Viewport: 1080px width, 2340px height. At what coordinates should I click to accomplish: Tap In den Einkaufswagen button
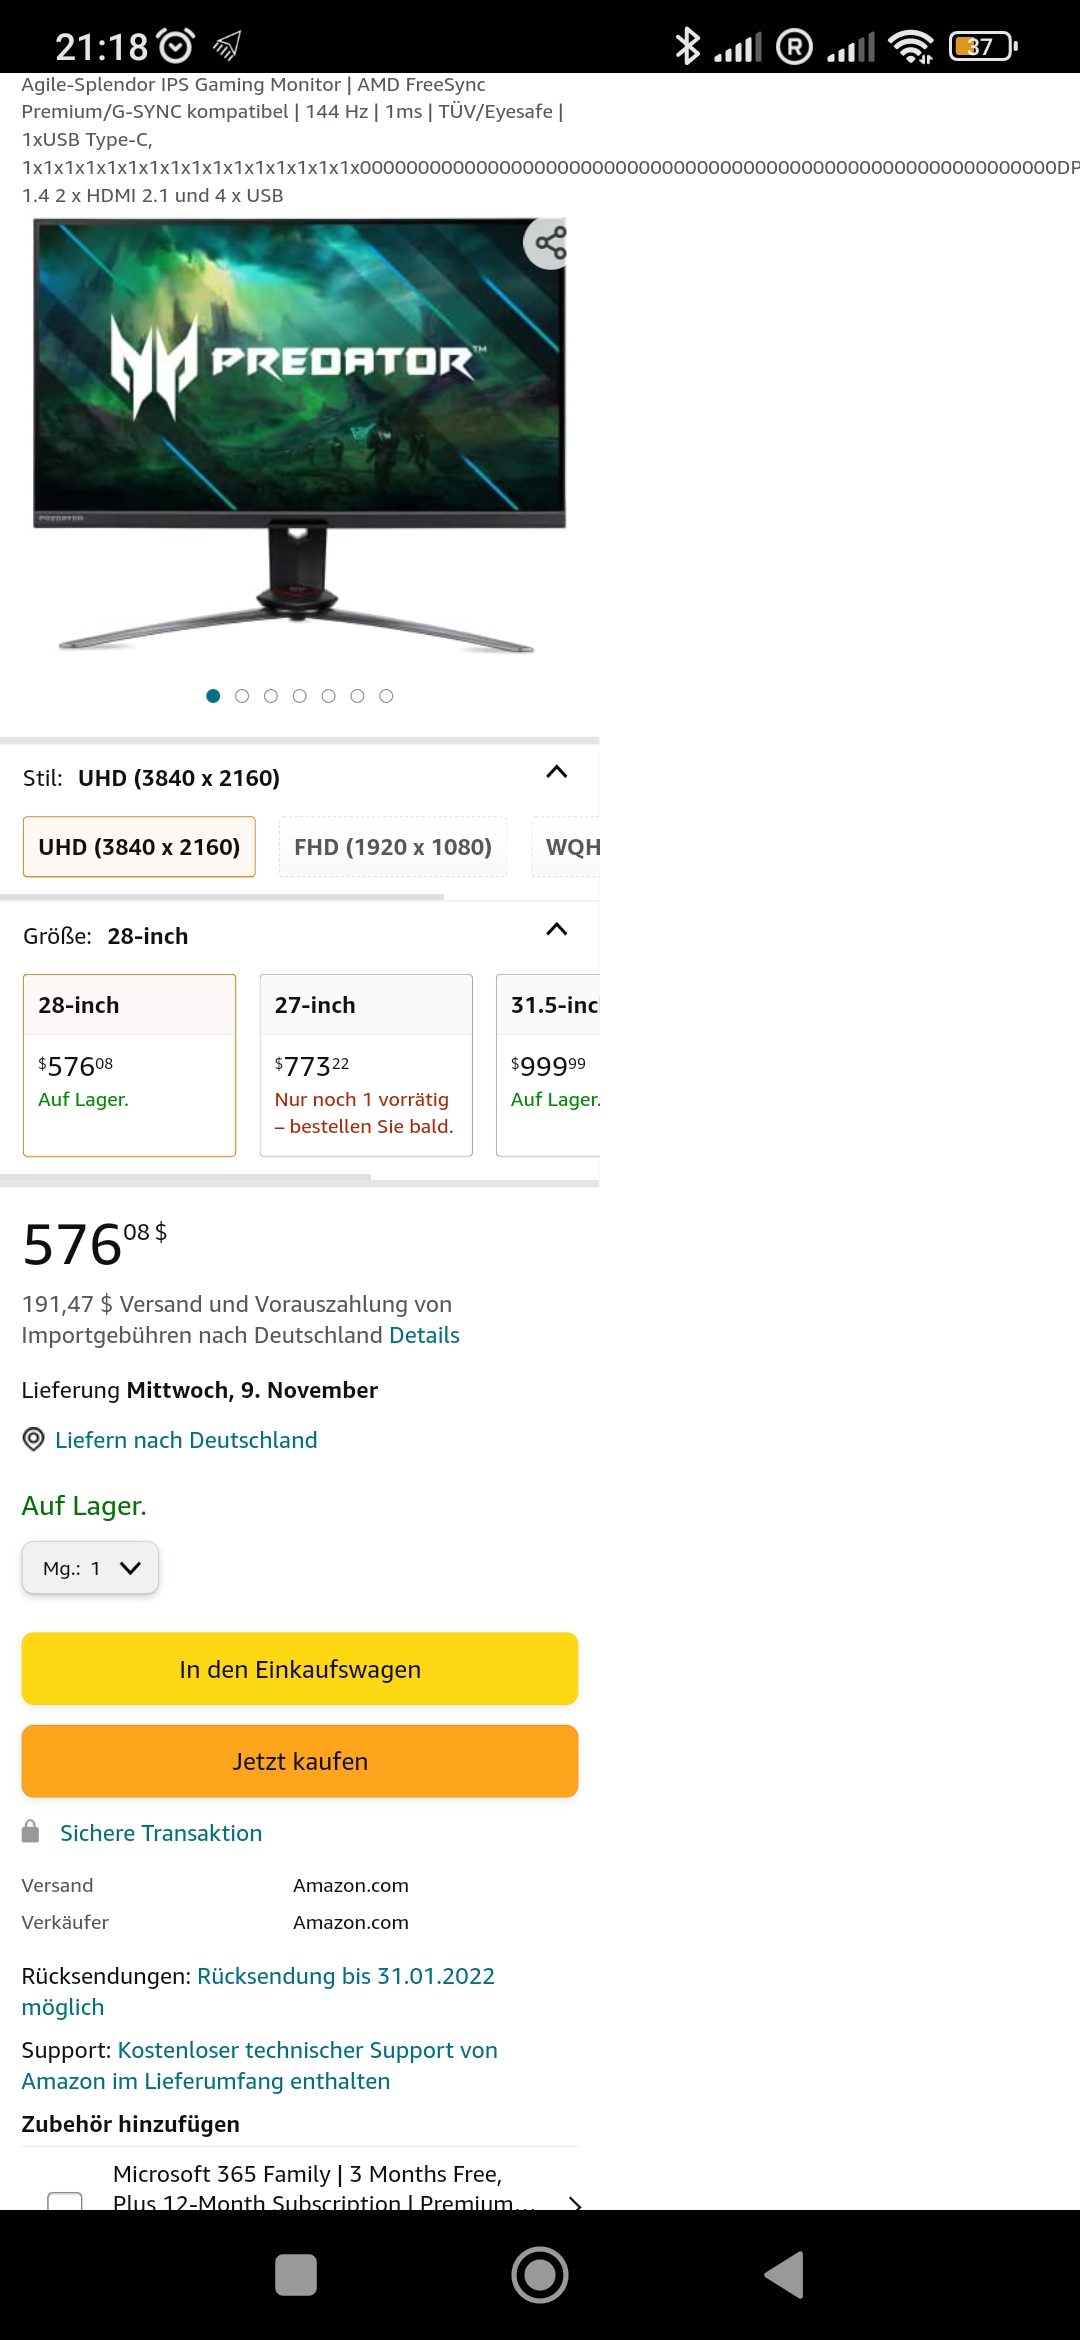click(x=300, y=1669)
